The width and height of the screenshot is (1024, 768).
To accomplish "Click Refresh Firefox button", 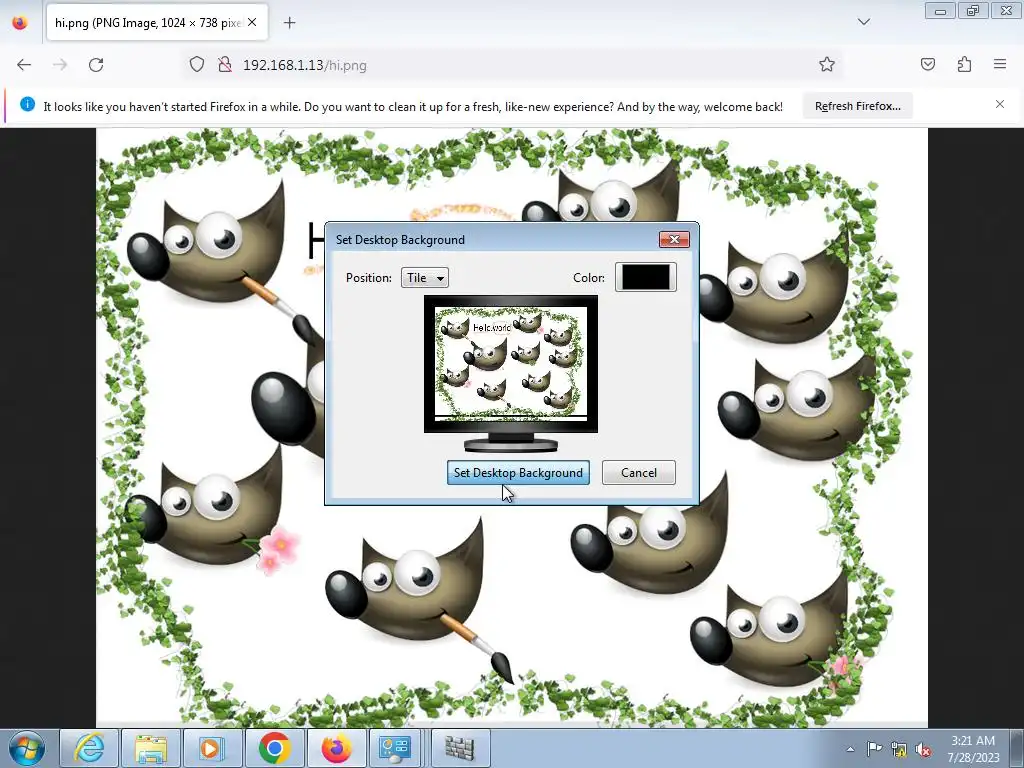I will point(857,106).
